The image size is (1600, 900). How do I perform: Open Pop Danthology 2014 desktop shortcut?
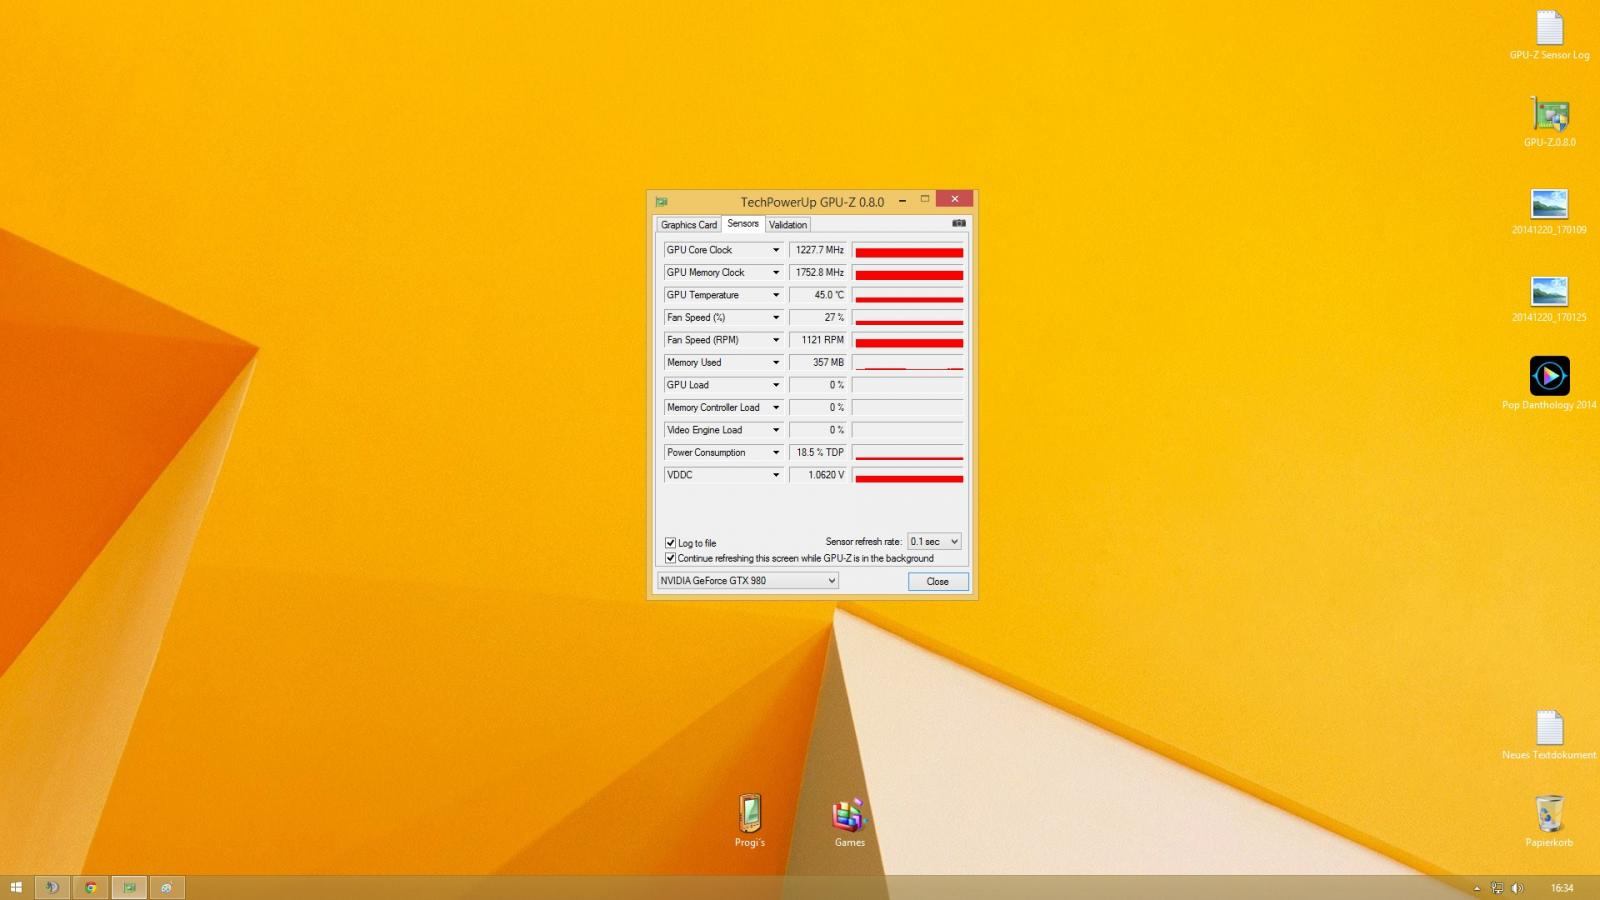(x=1549, y=384)
